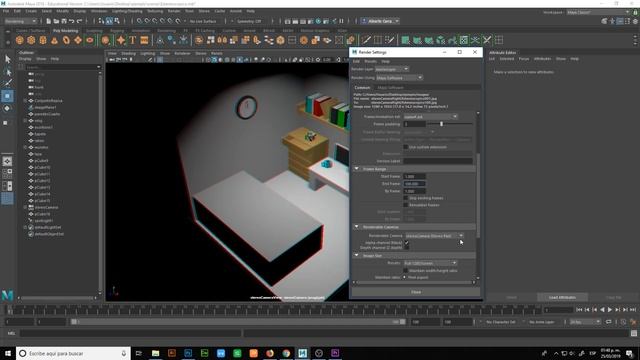Screen dimensions: 640x360
Task: Enable Skip existing frames
Action: 406,198
